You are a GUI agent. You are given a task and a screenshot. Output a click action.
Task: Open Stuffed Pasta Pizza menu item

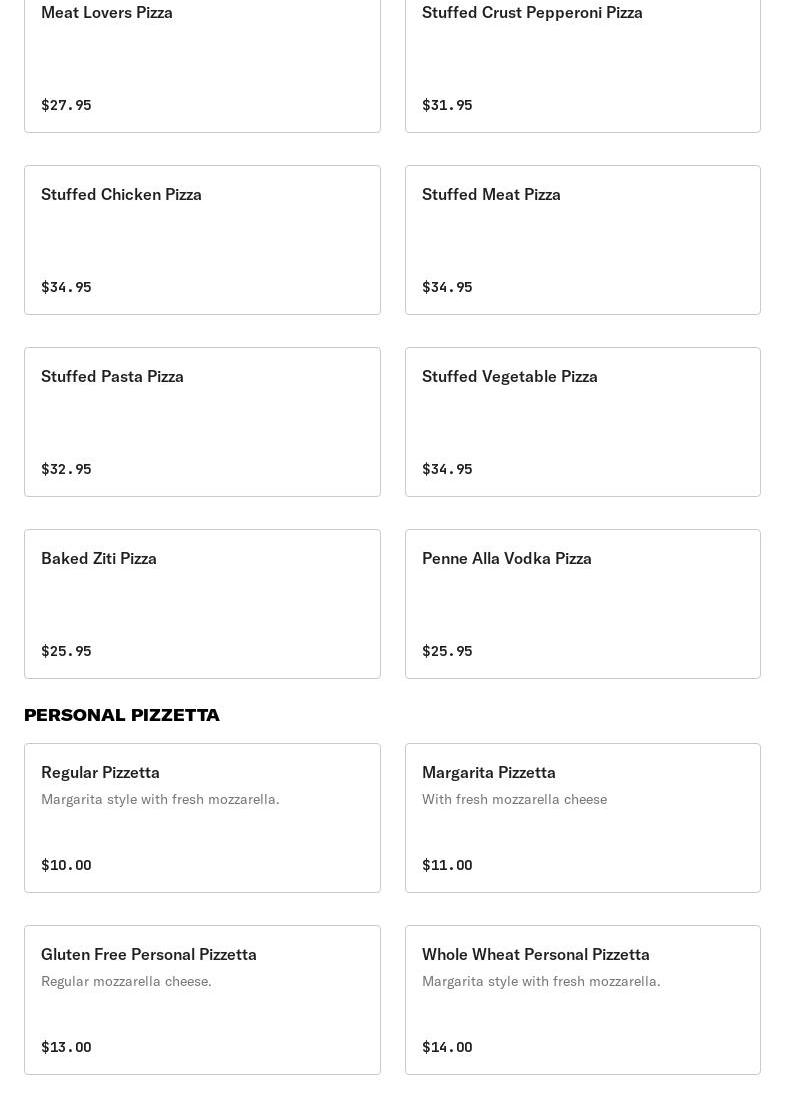(x=202, y=422)
